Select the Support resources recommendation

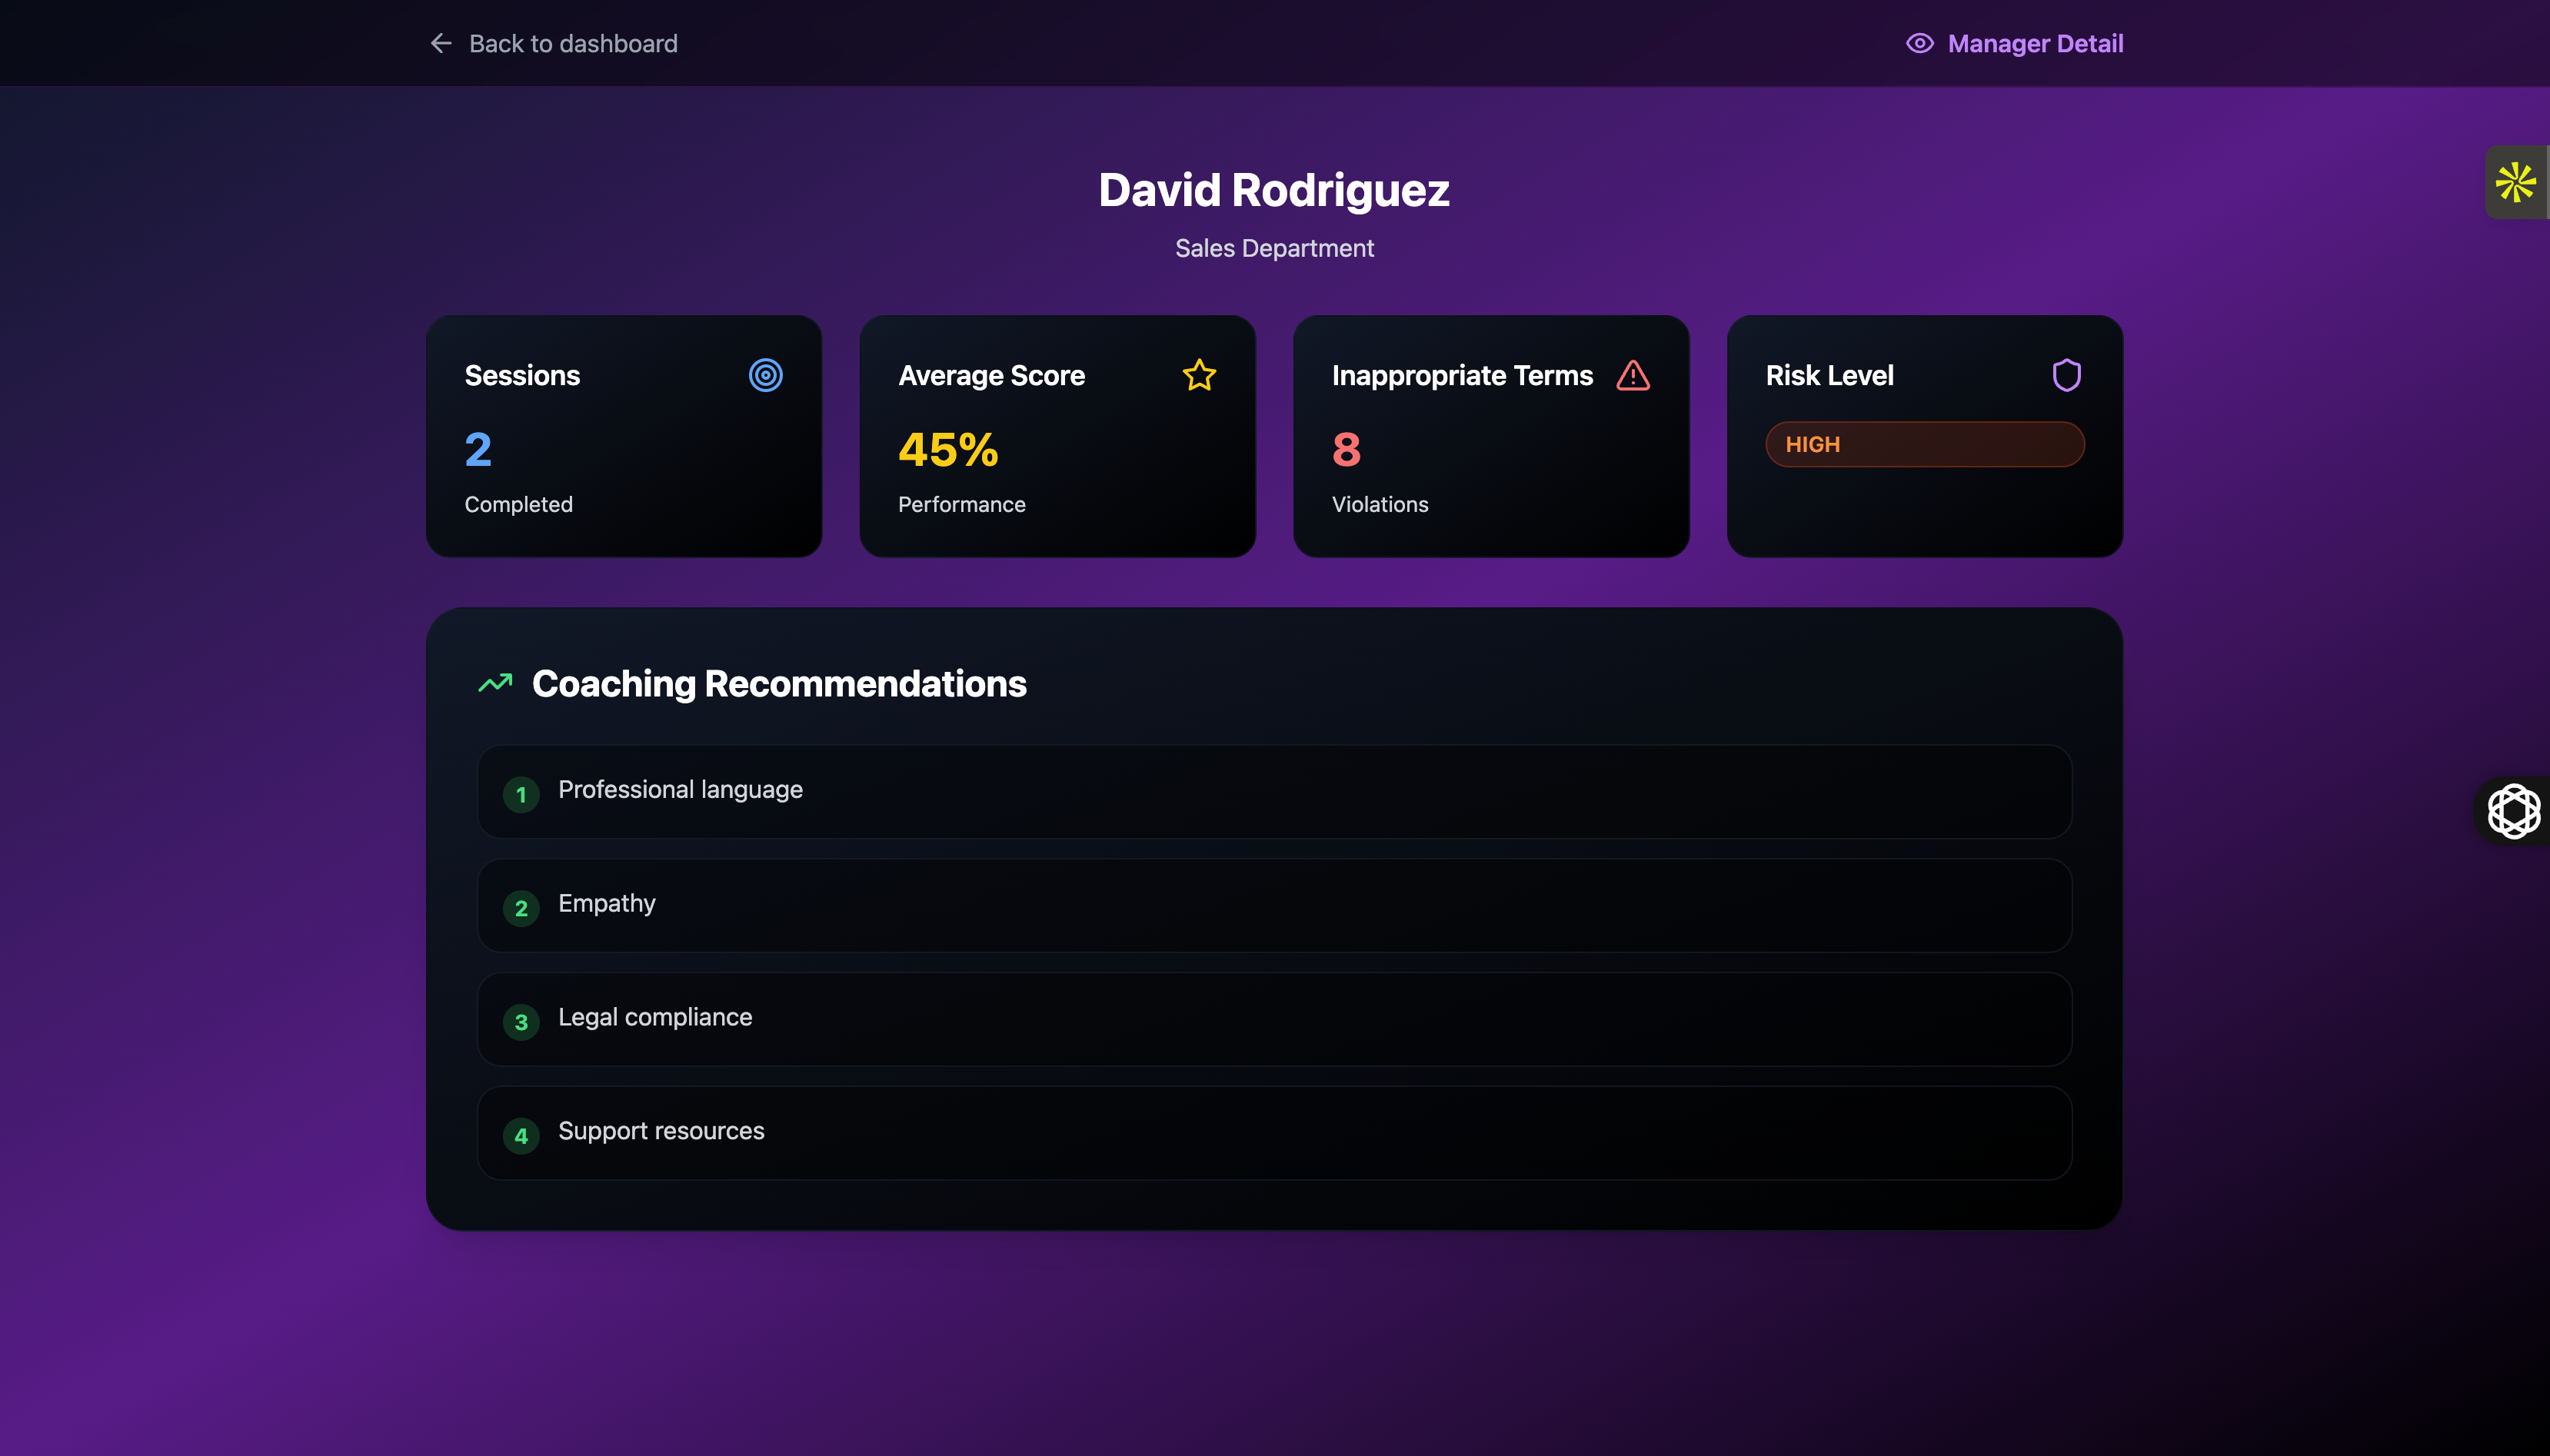[661, 1131]
